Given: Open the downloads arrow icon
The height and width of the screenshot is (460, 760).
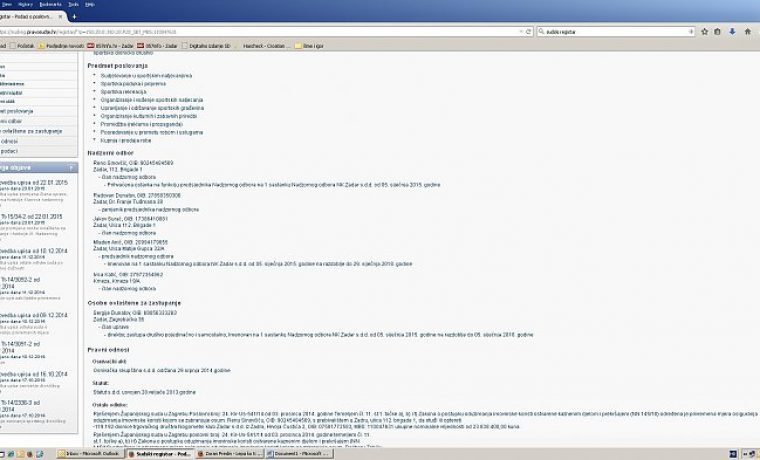Looking at the screenshot, I should pyautogui.click(x=732, y=32).
